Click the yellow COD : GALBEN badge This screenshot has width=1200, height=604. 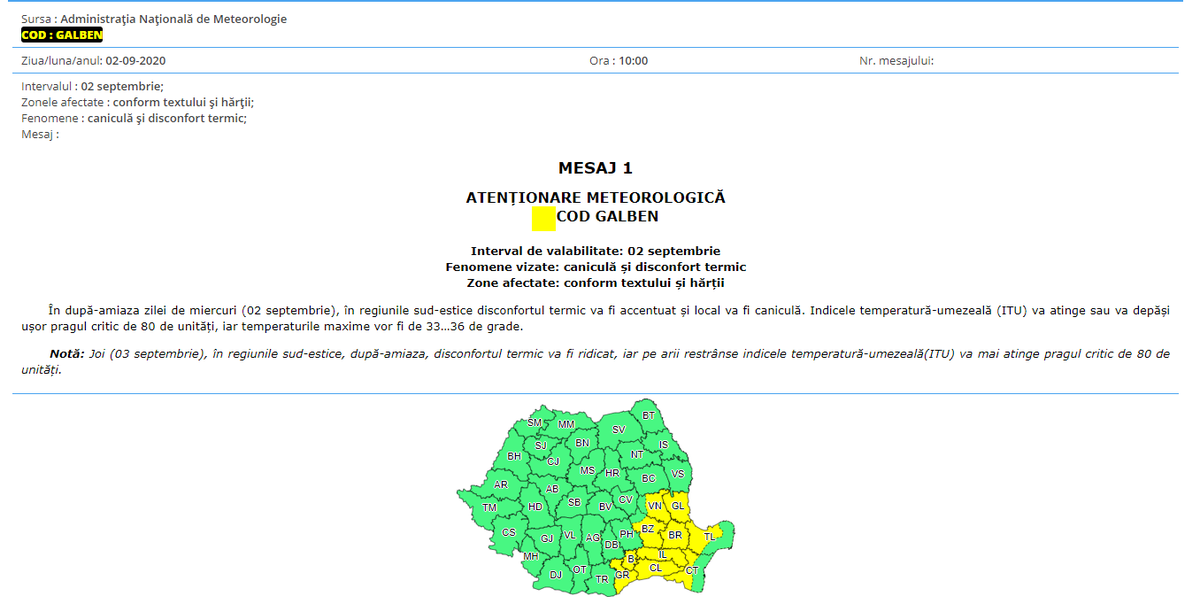coord(62,35)
